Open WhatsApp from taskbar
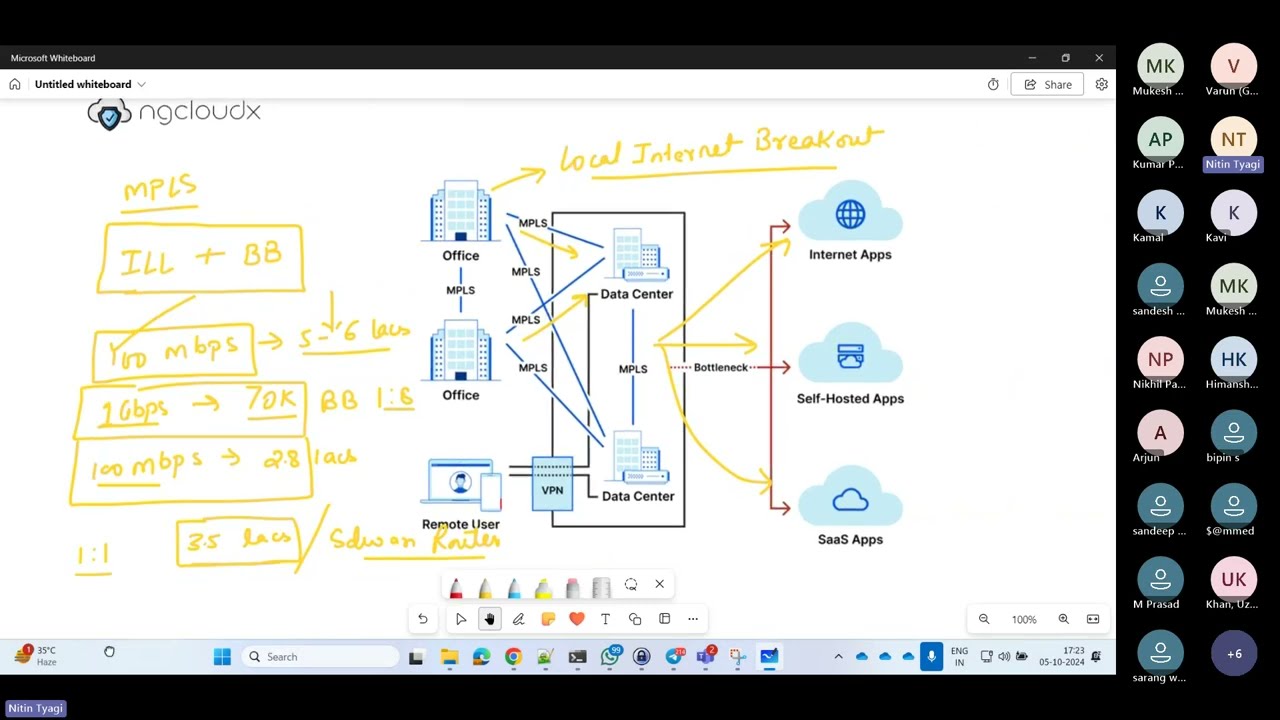This screenshot has width=1280, height=720. (610, 657)
